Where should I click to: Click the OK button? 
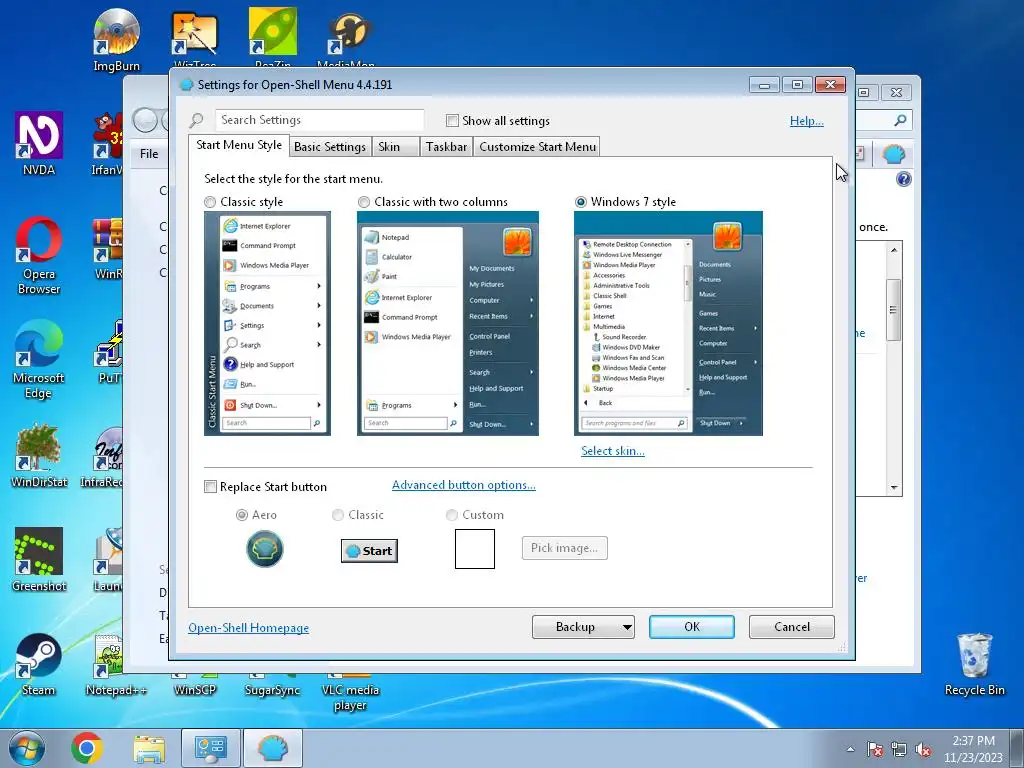tap(692, 627)
